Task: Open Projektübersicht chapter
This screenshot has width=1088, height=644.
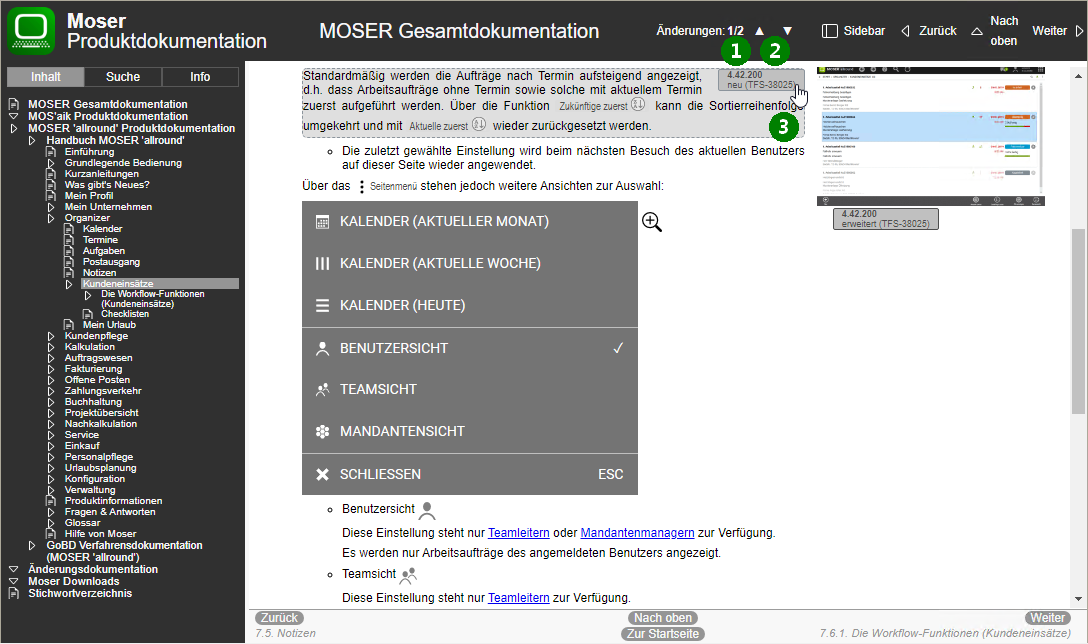Action: coord(101,413)
